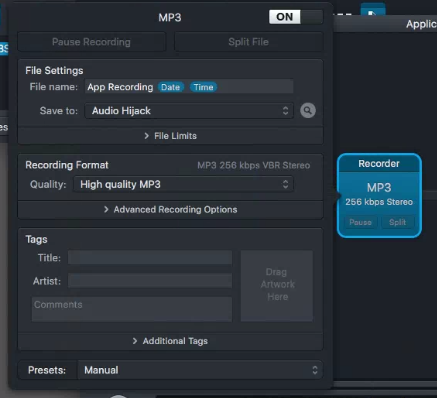
Task: Click the magnifier reveal-folder icon
Action: click(x=308, y=110)
